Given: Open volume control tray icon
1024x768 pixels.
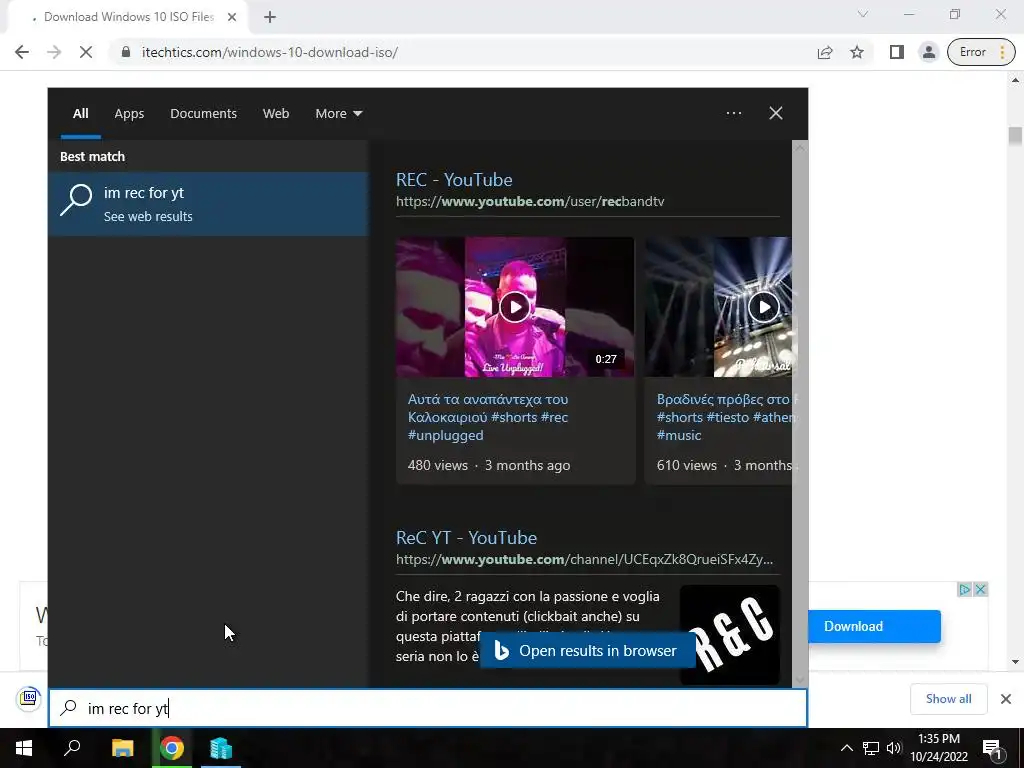Looking at the screenshot, I should coord(894,748).
